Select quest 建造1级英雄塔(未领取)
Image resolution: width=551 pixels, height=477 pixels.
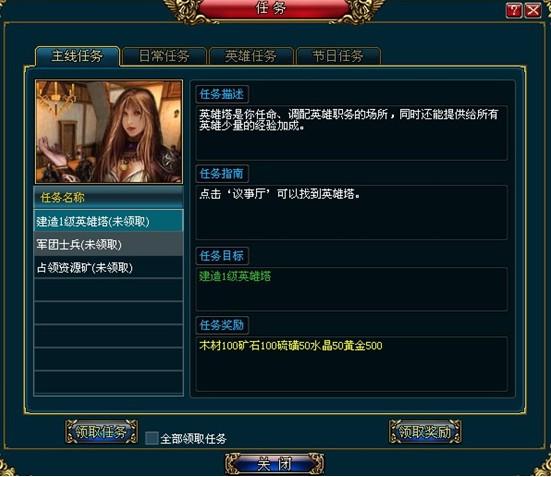click(x=109, y=221)
